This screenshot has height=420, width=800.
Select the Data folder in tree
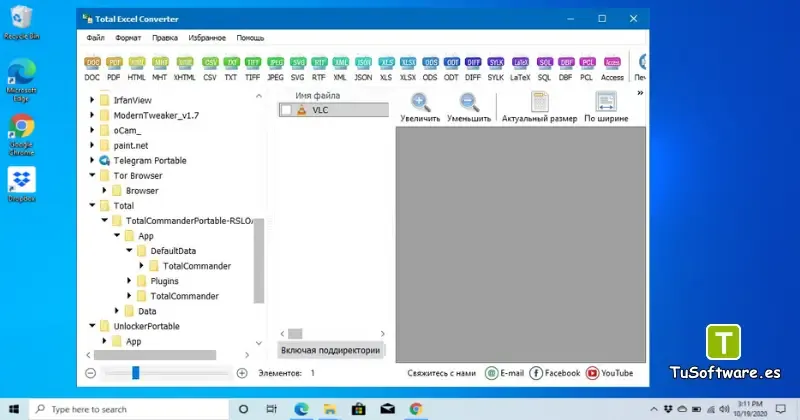(147, 311)
